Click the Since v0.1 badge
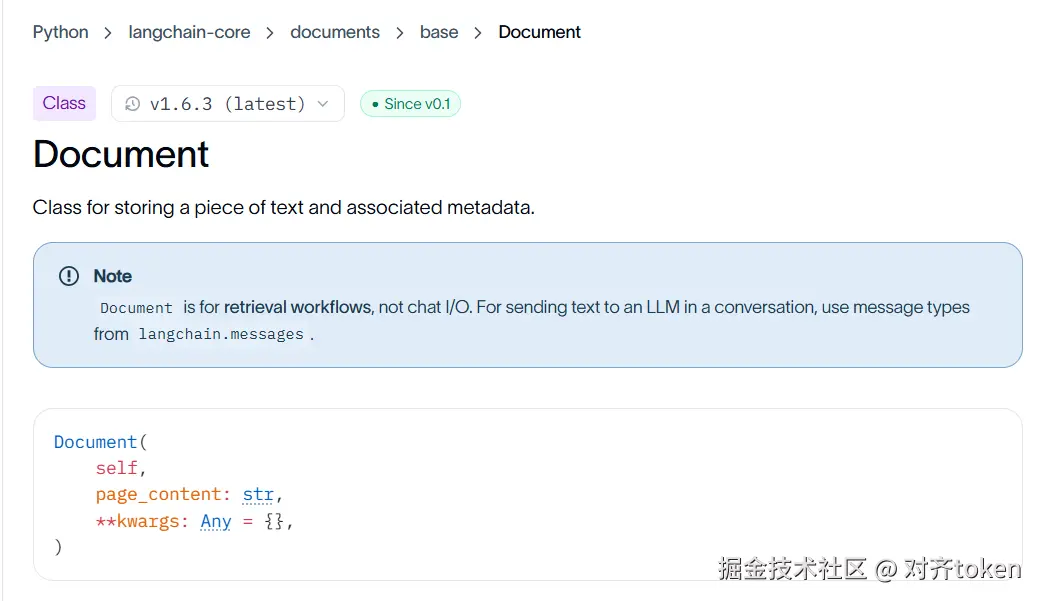The image size is (1041, 601). tap(410, 104)
